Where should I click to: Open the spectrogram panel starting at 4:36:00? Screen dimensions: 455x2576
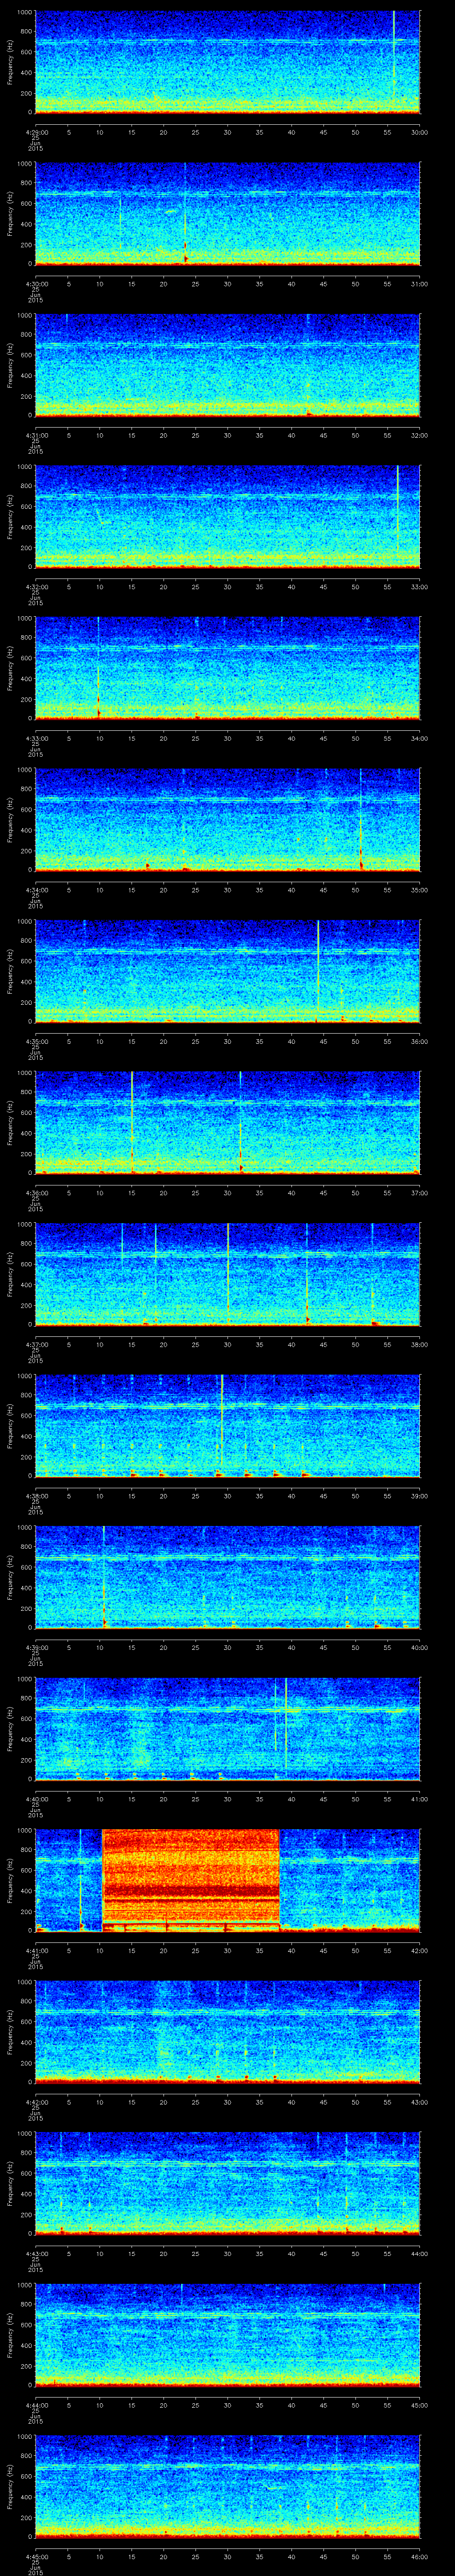pos(227,1122)
